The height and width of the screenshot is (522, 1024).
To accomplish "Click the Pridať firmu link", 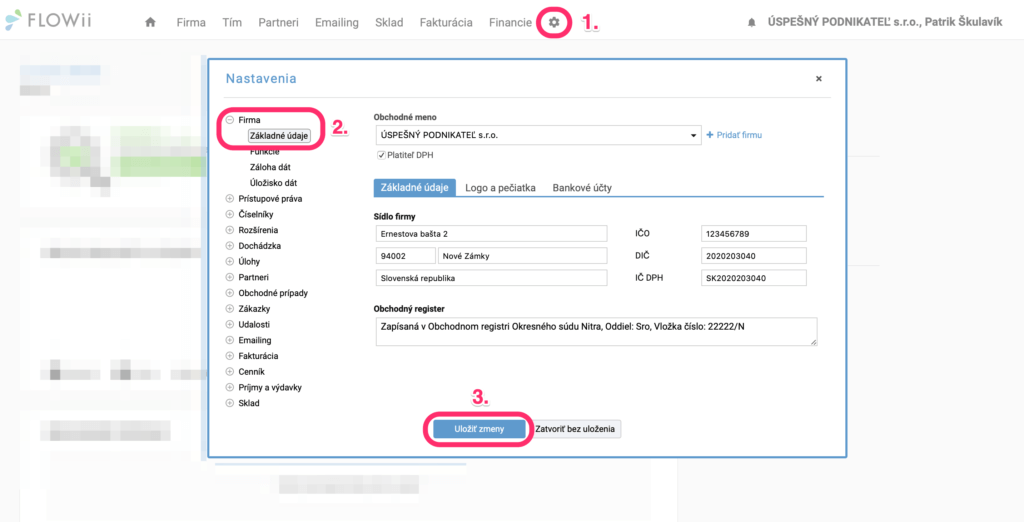I will click(735, 135).
